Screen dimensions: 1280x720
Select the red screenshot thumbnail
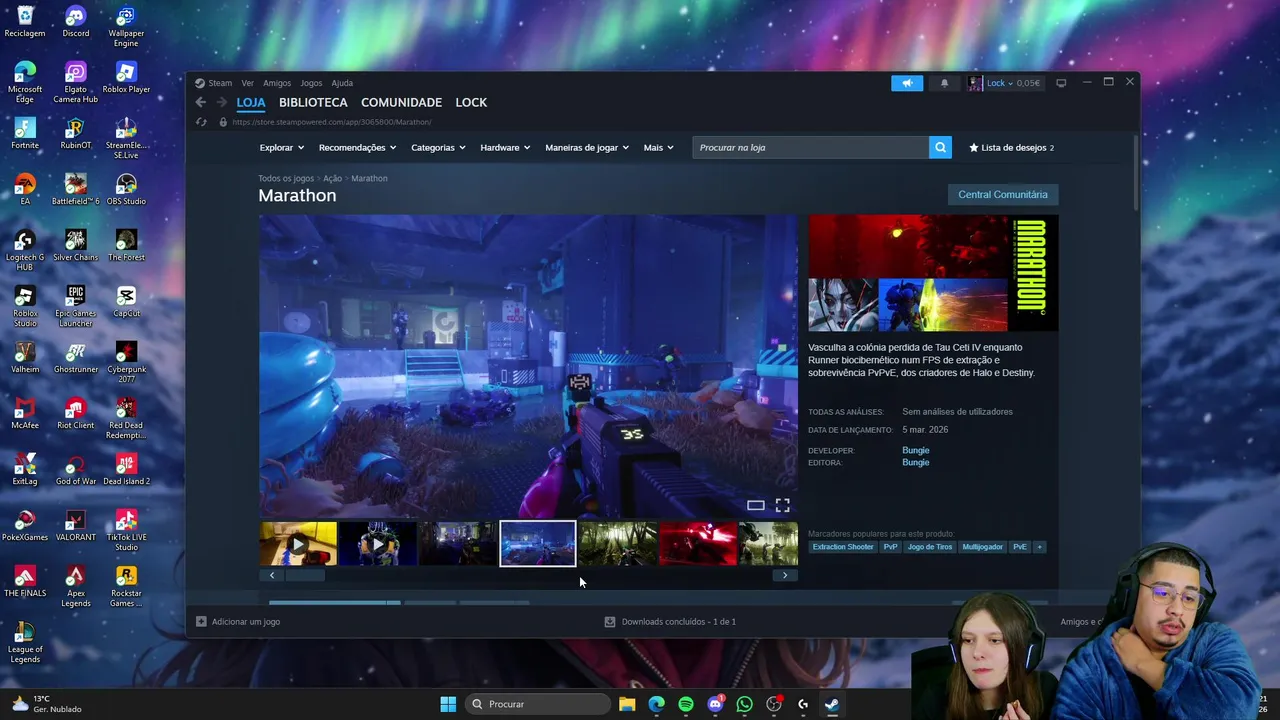698,544
